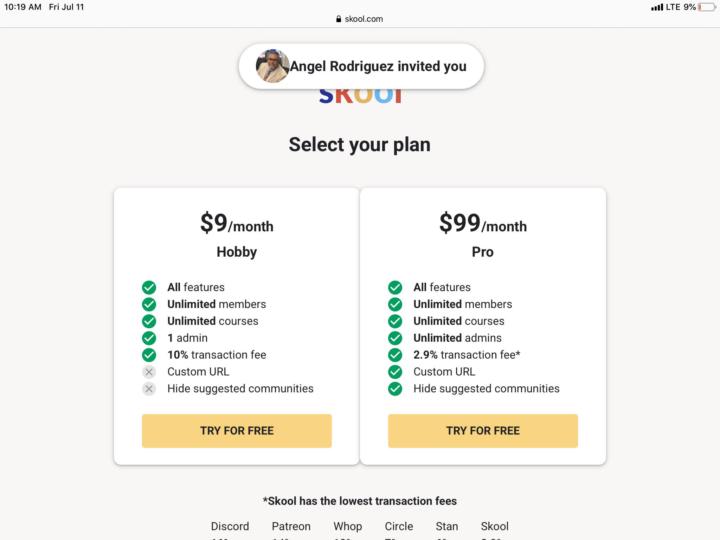Click green check beside Hobby 1 admin

149,338
